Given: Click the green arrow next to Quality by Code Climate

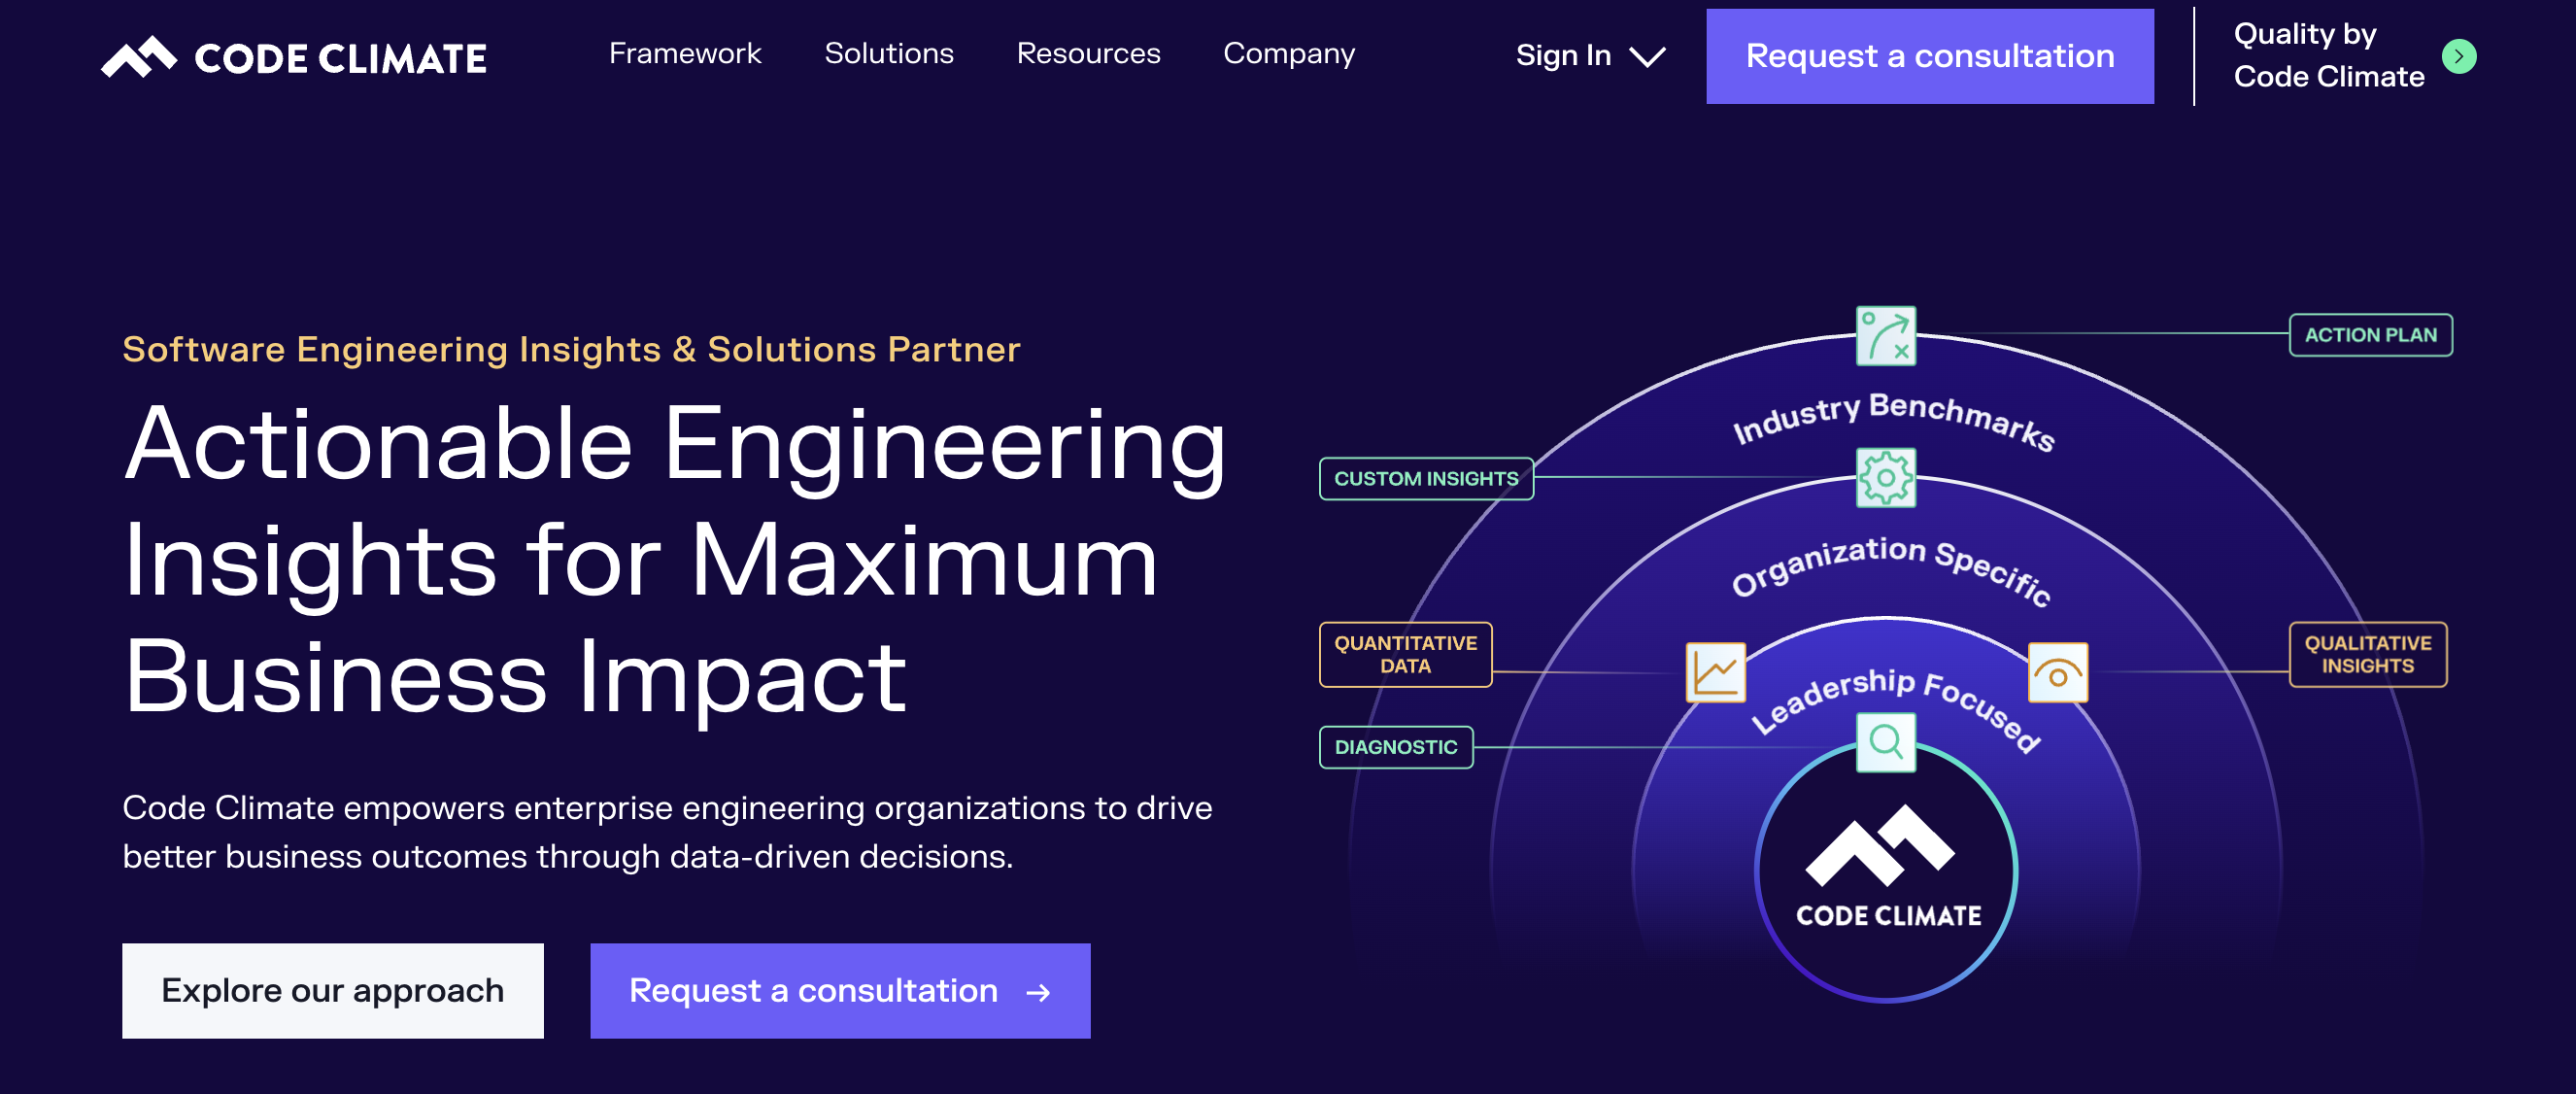Looking at the screenshot, I should tap(2459, 56).
